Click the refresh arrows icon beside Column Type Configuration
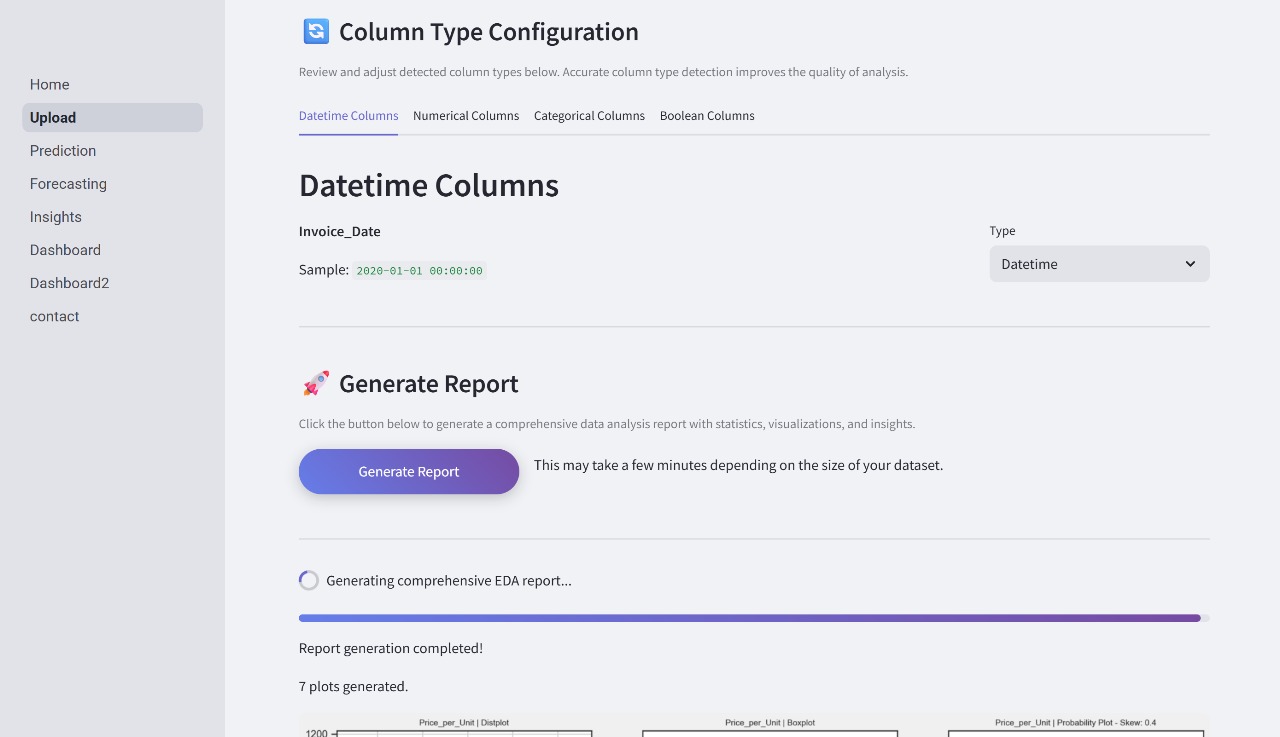Screen dimensions: 1280x737 click(x=316, y=32)
